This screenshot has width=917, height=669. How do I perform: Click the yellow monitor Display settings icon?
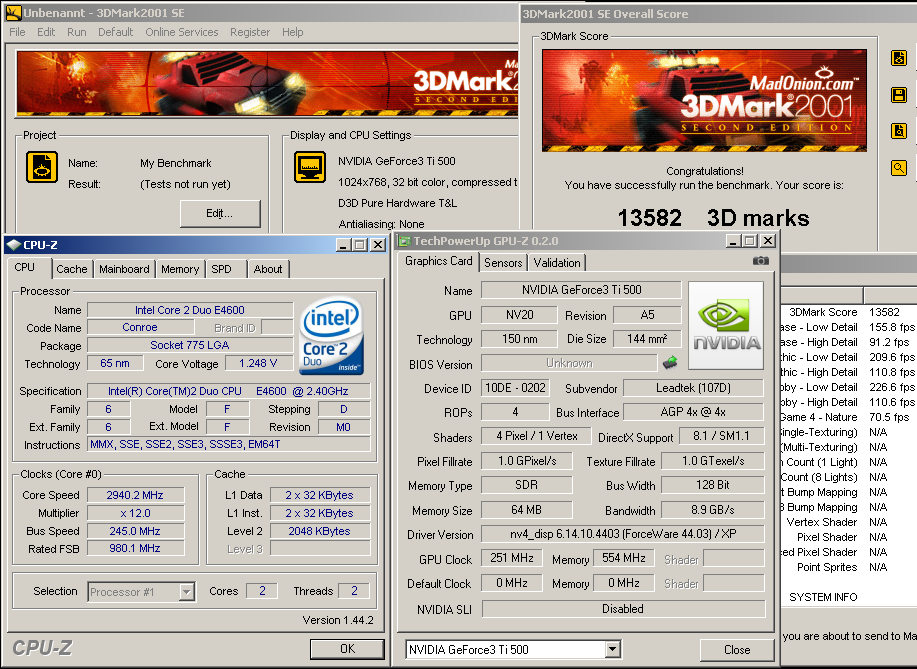tap(309, 167)
